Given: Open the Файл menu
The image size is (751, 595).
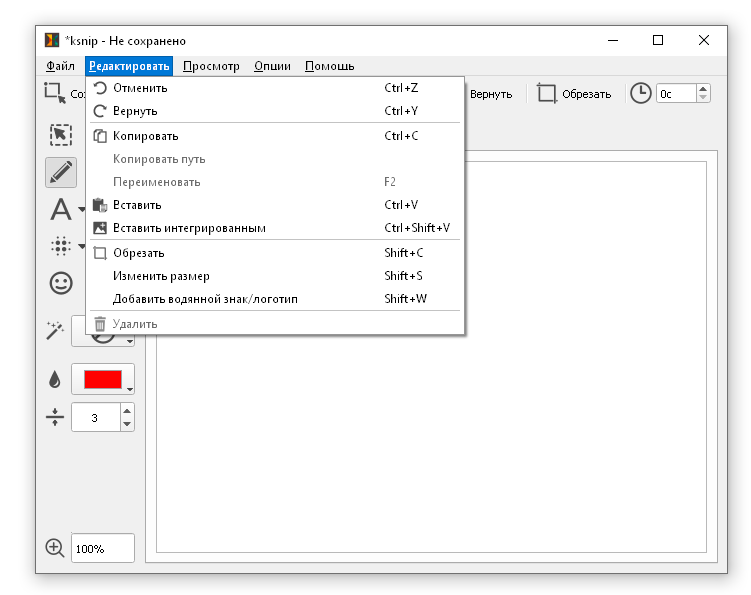Looking at the screenshot, I should (x=60, y=66).
